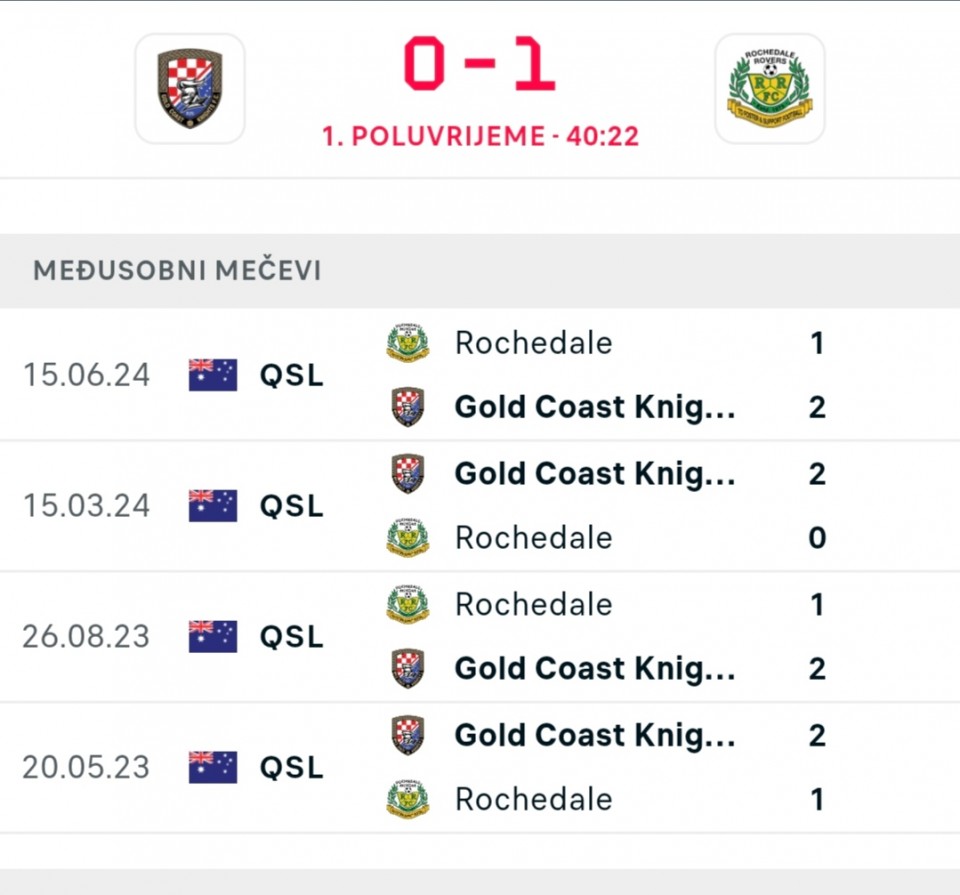Open the Gold Coast Knights crest in the header
The image size is (960, 895).
pyautogui.click(x=190, y=88)
